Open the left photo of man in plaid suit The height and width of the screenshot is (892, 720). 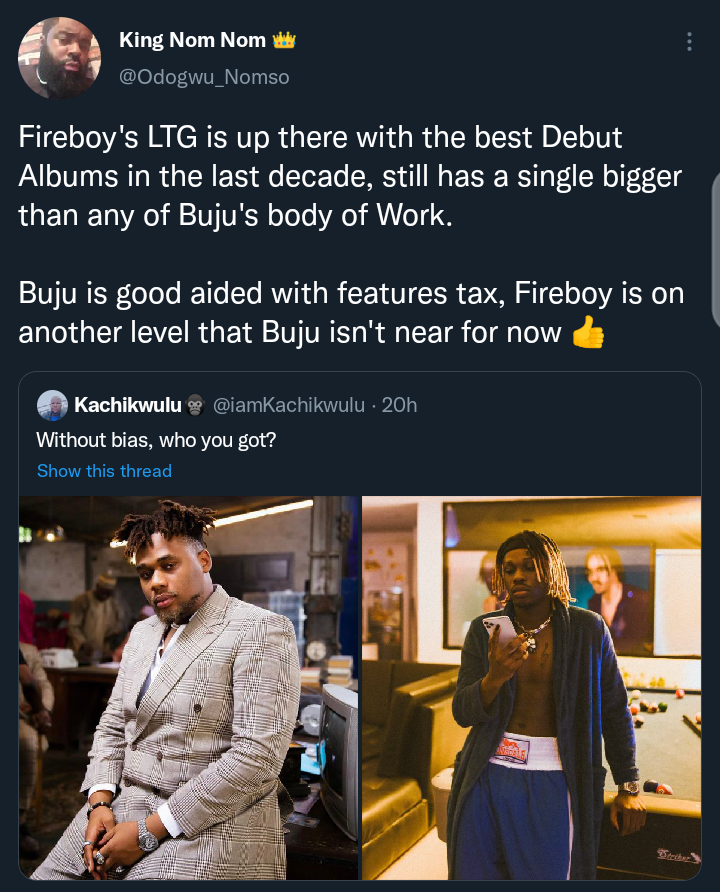189,688
